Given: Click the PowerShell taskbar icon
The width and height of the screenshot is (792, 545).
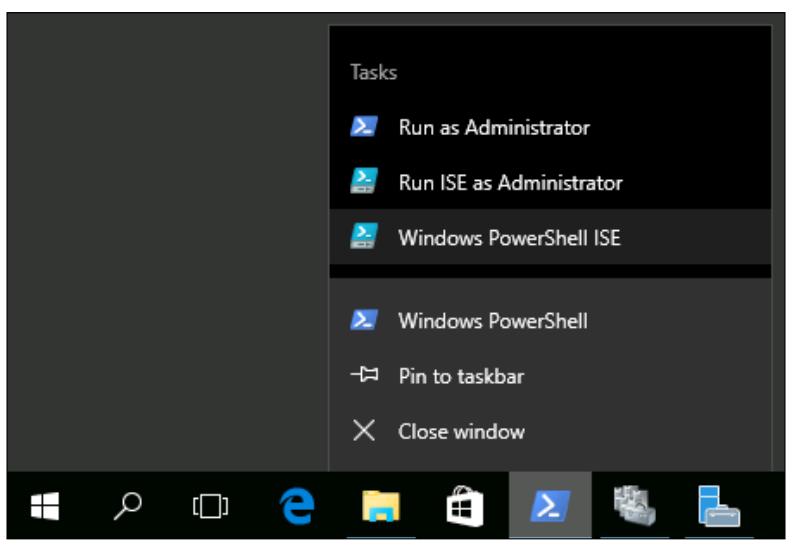Looking at the screenshot, I should (x=550, y=505).
